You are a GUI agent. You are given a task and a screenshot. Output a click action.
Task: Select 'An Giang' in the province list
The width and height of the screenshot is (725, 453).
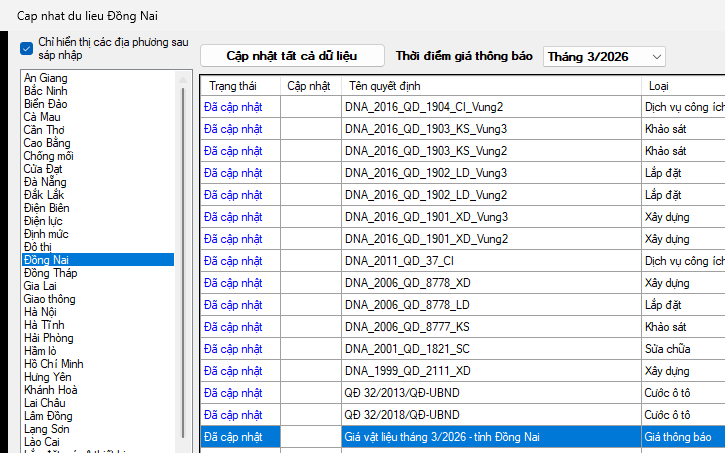(46, 78)
